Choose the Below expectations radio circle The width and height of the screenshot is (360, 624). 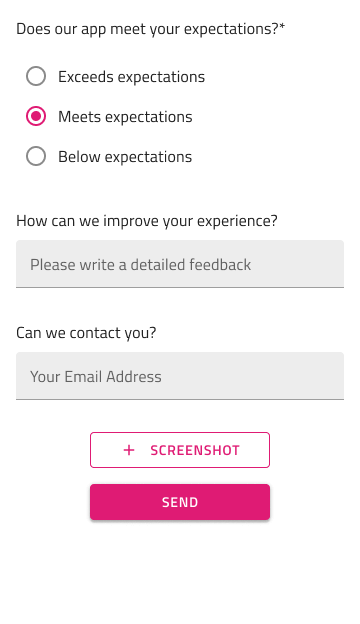click(36, 156)
